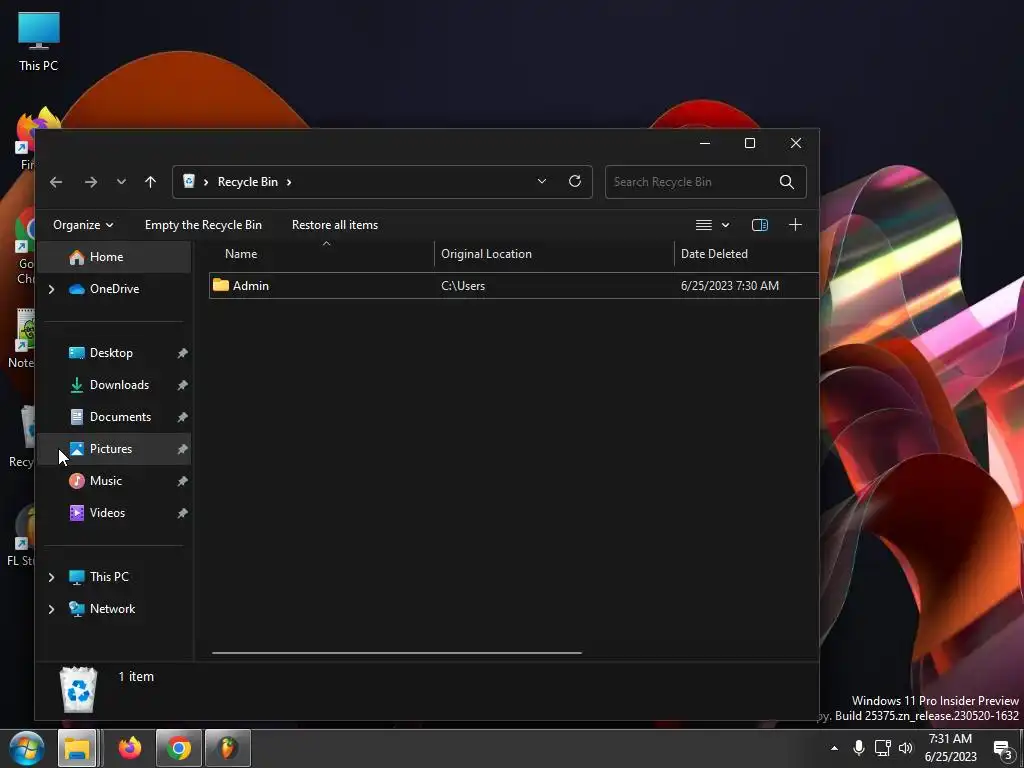This screenshot has height=768, width=1024.
Task: Click the network tray icon
Action: (882, 748)
